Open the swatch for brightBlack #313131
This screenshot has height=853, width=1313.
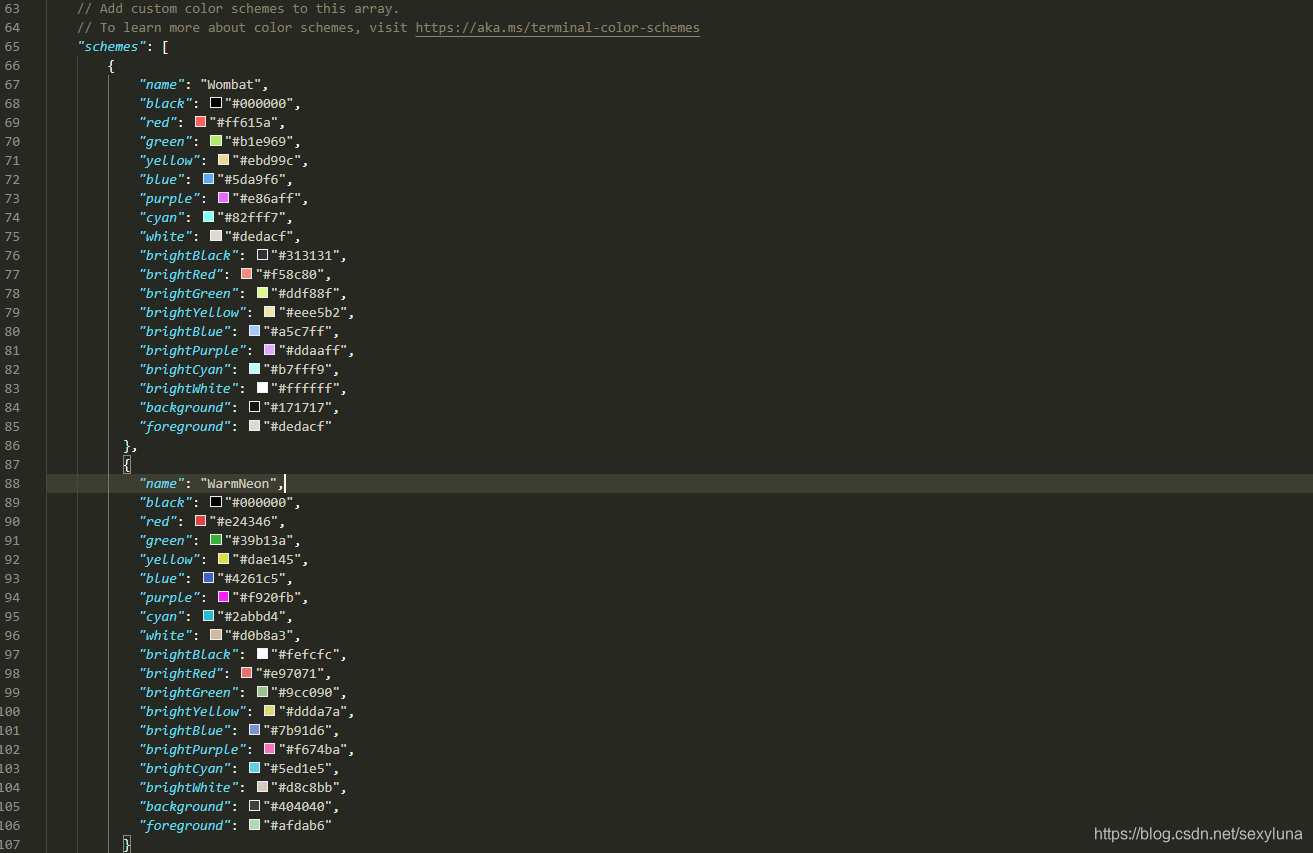tap(262, 255)
